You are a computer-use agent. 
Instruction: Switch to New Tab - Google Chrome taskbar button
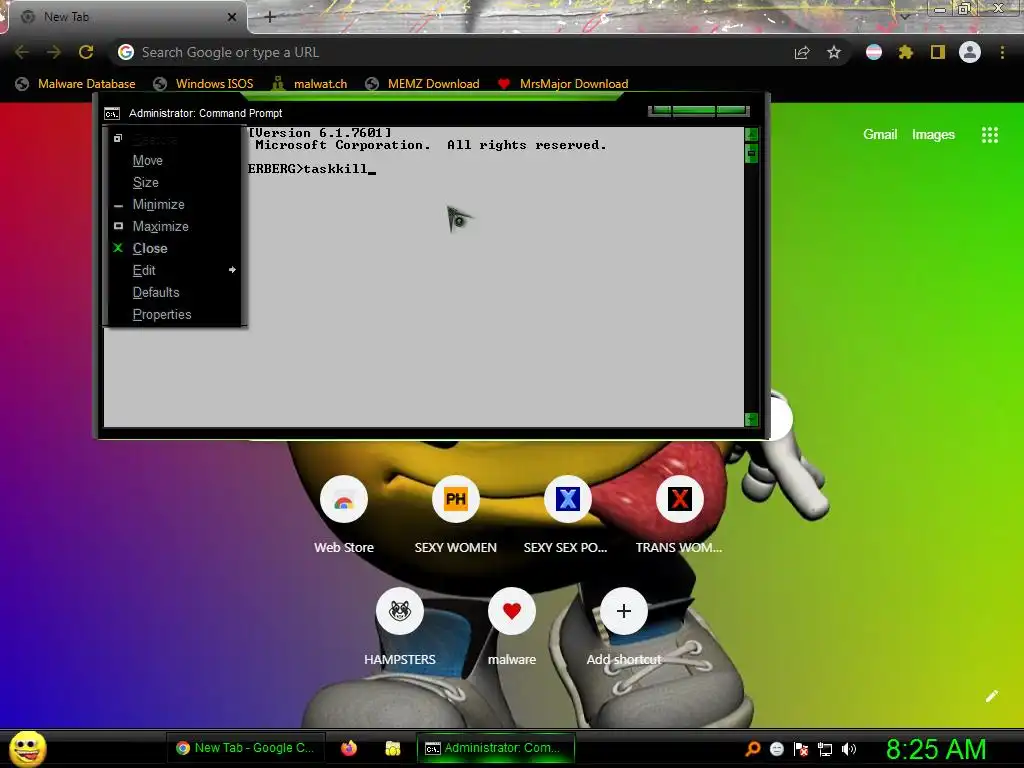click(x=245, y=748)
